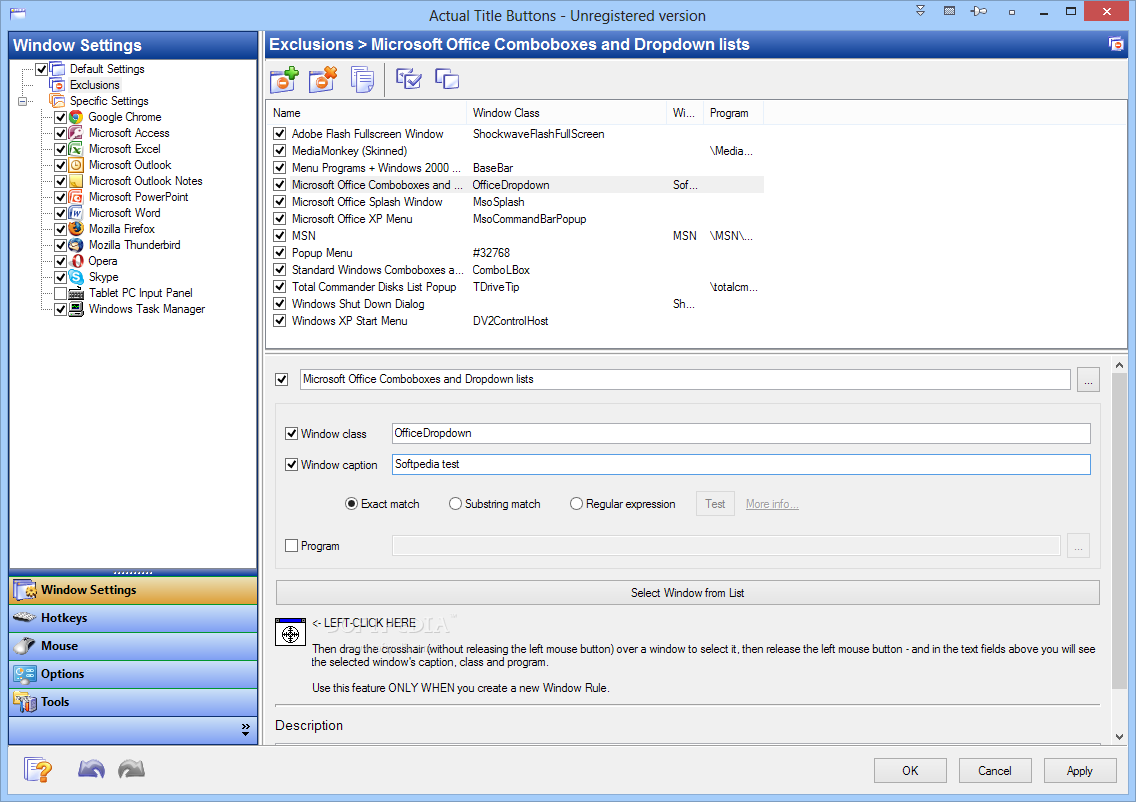The image size is (1136, 802).
Task: Open the Window Settings navigation tab
Action: click(x=133, y=590)
